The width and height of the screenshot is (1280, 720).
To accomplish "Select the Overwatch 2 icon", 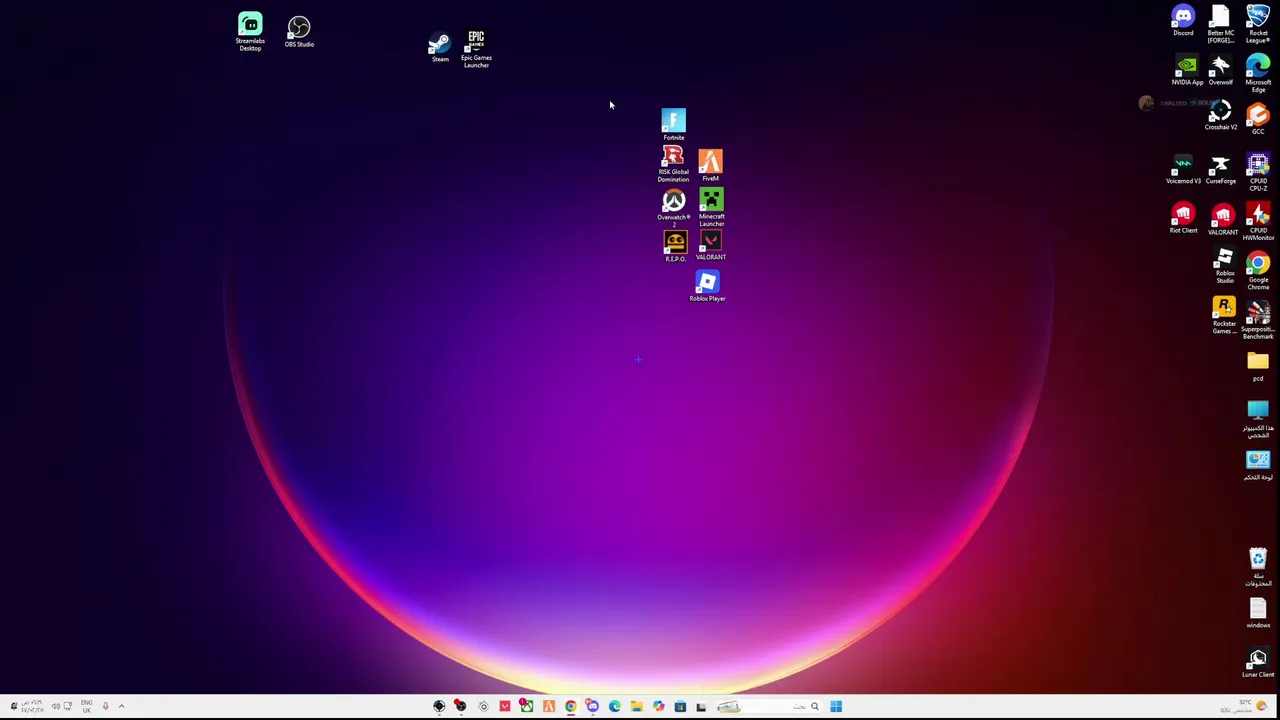I will click(x=673, y=208).
